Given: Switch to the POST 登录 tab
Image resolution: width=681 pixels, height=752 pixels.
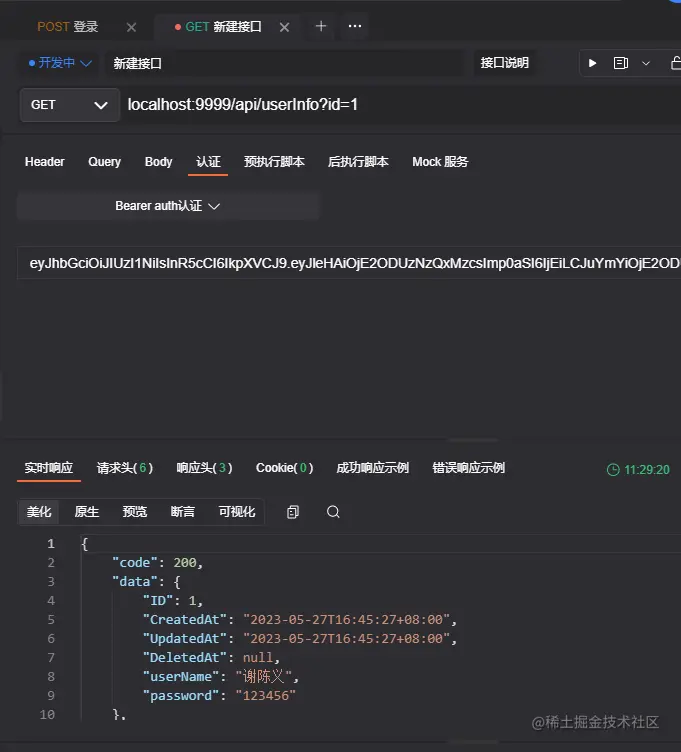Looking at the screenshot, I should coord(68,27).
